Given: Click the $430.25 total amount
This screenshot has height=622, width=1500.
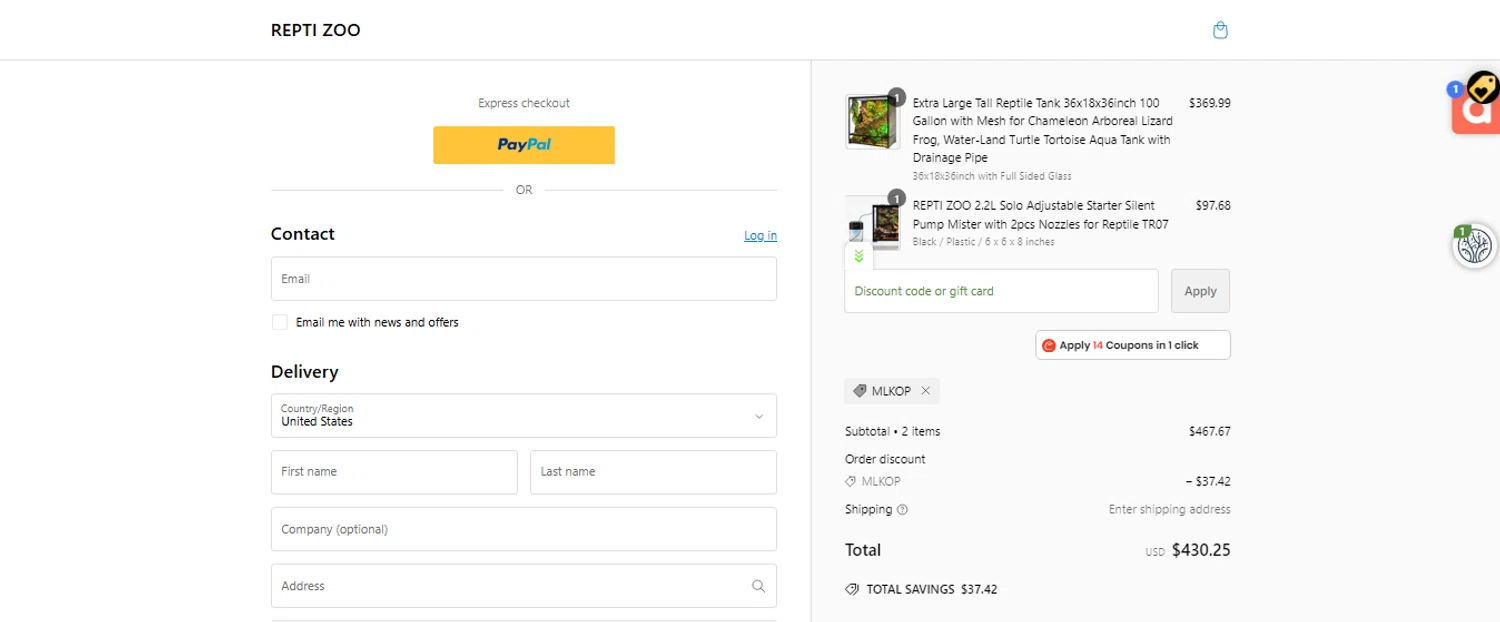Looking at the screenshot, I should [x=1201, y=550].
